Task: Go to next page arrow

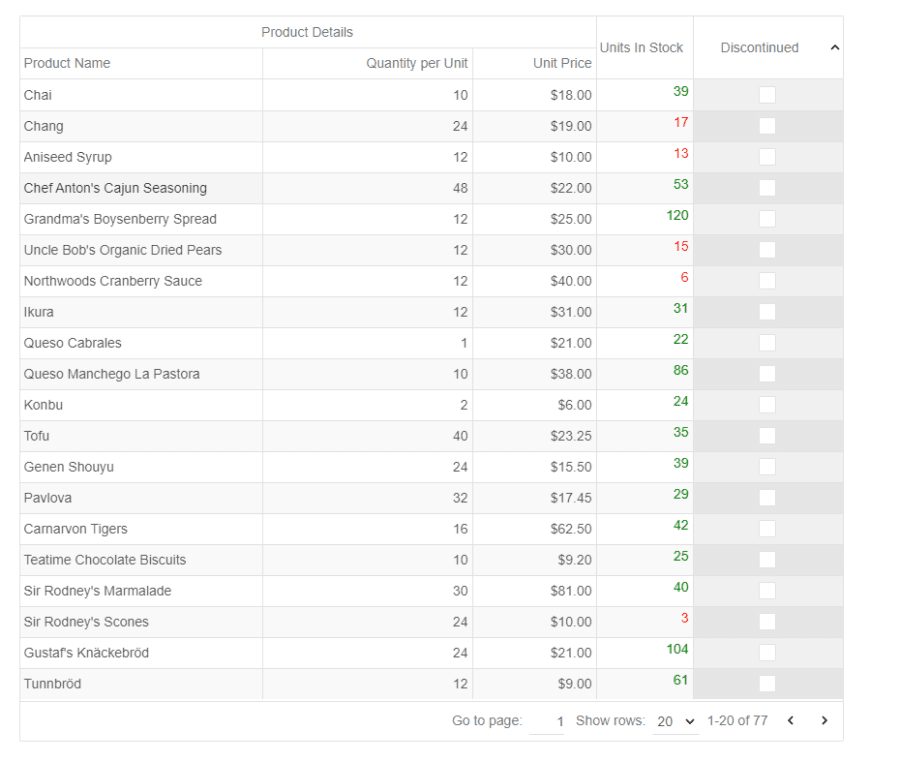Action: tap(824, 721)
